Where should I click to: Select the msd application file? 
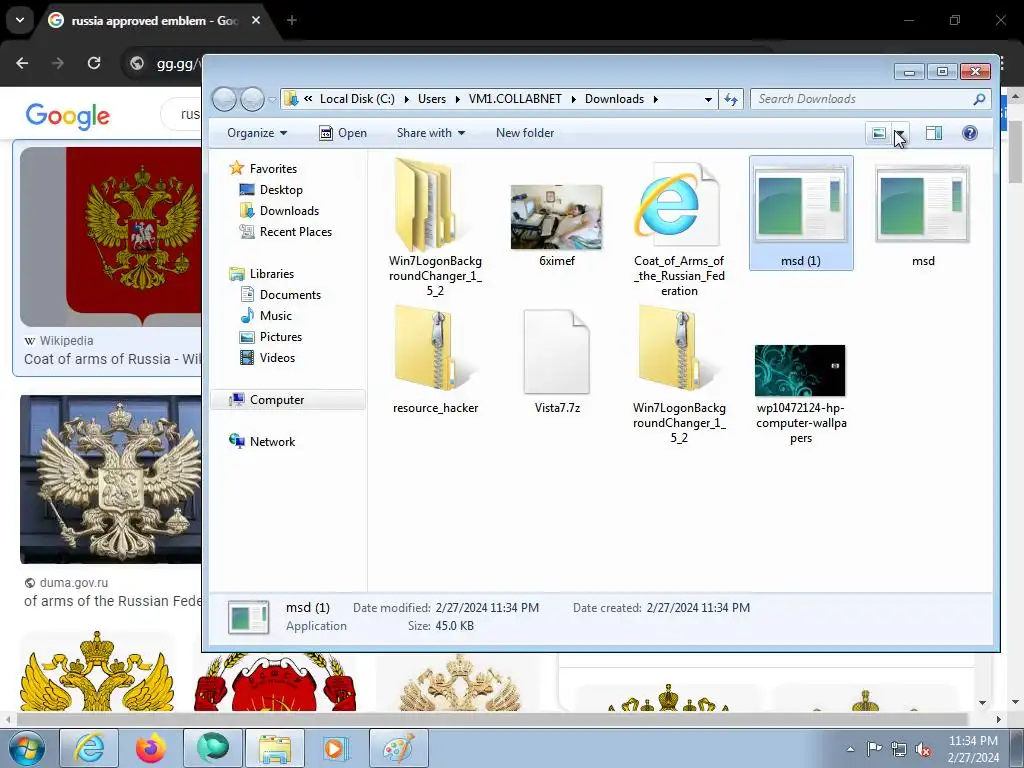click(x=922, y=216)
